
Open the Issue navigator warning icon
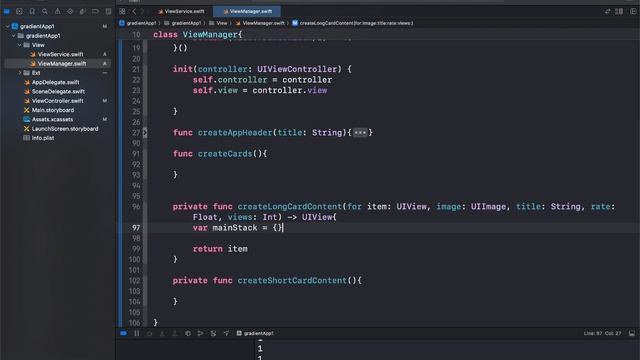click(58, 11)
